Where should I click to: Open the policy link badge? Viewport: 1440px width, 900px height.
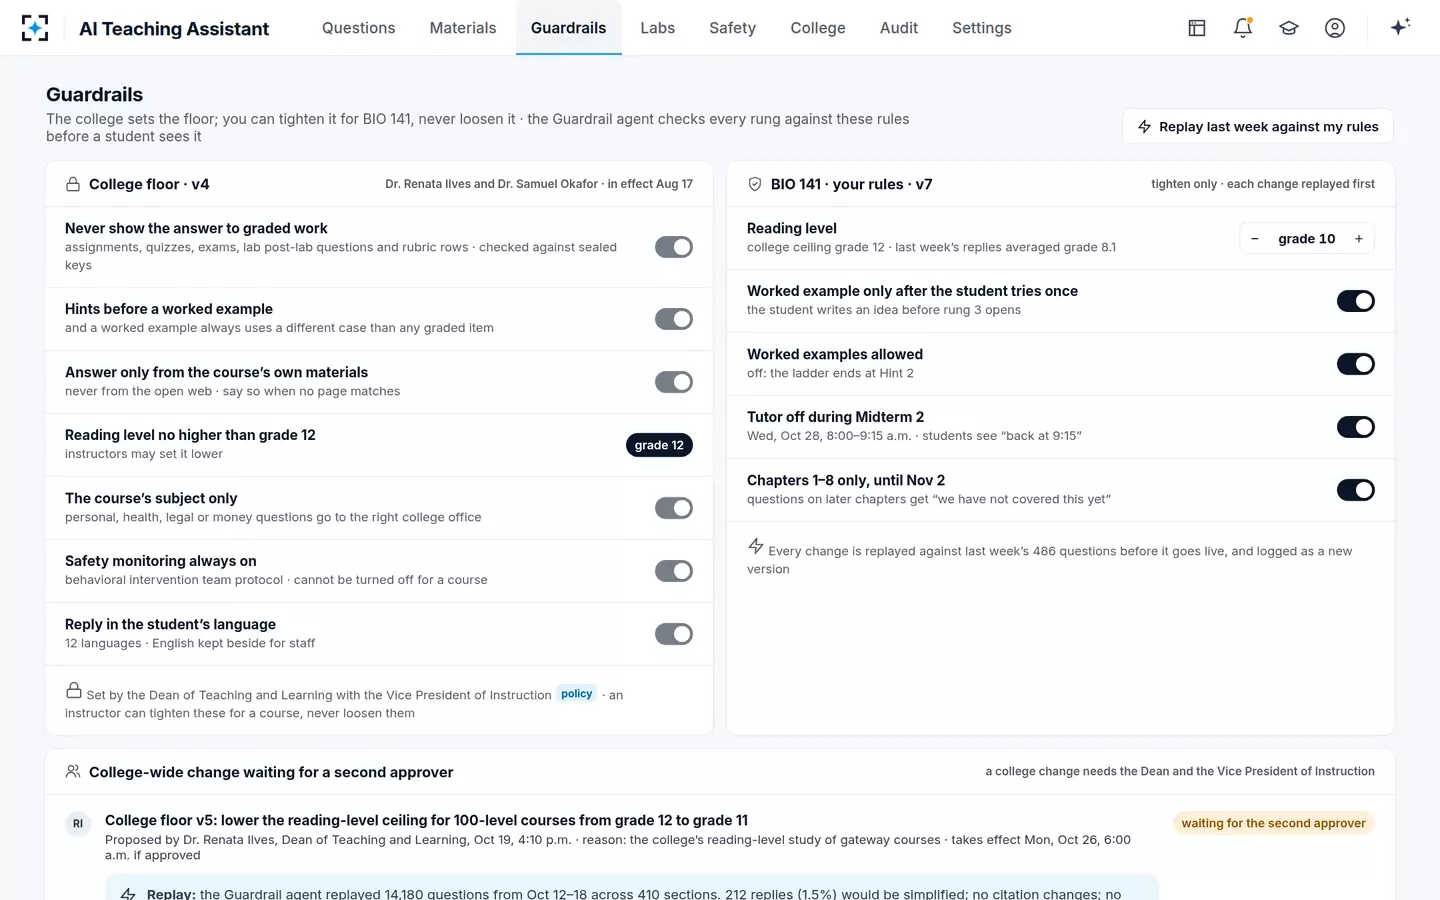[577, 694]
